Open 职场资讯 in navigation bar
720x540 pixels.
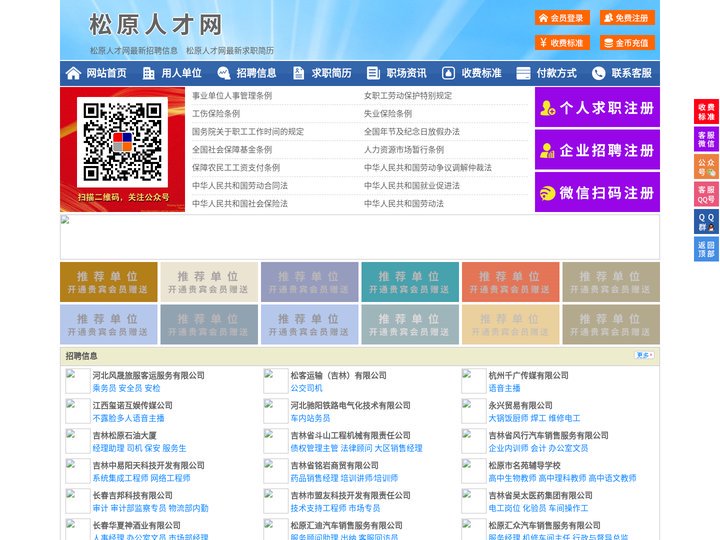pyautogui.click(x=406, y=73)
